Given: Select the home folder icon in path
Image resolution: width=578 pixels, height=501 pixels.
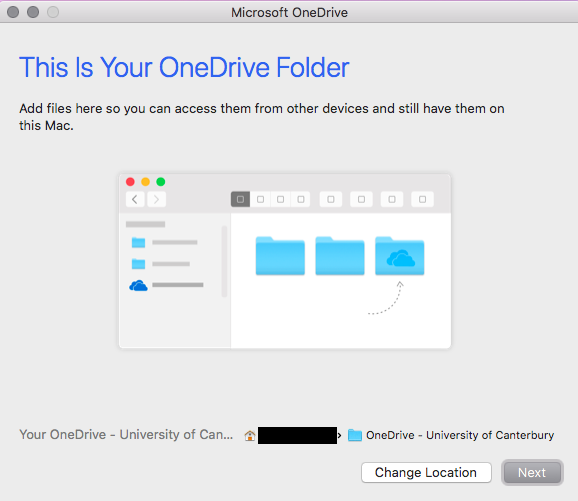Looking at the screenshot, I should 250,435.
